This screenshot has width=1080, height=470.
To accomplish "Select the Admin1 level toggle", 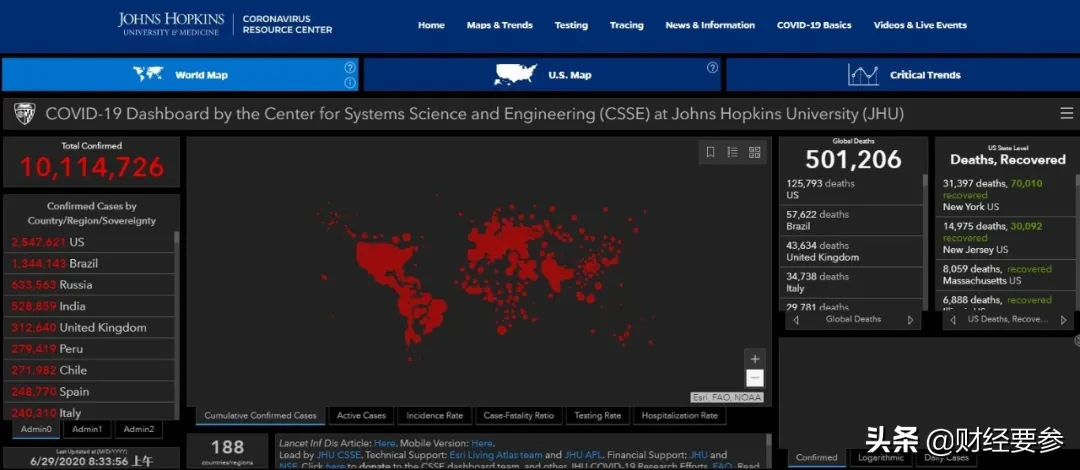I will (87, 429).
